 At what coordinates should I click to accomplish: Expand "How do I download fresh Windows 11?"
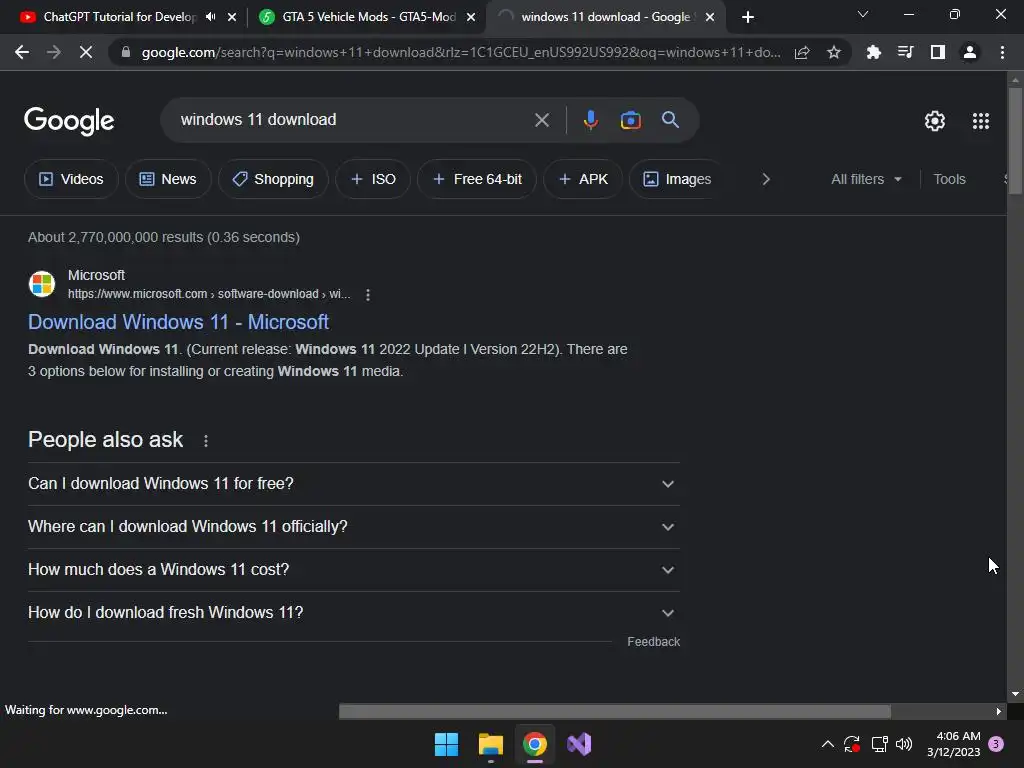coord(354,613)
